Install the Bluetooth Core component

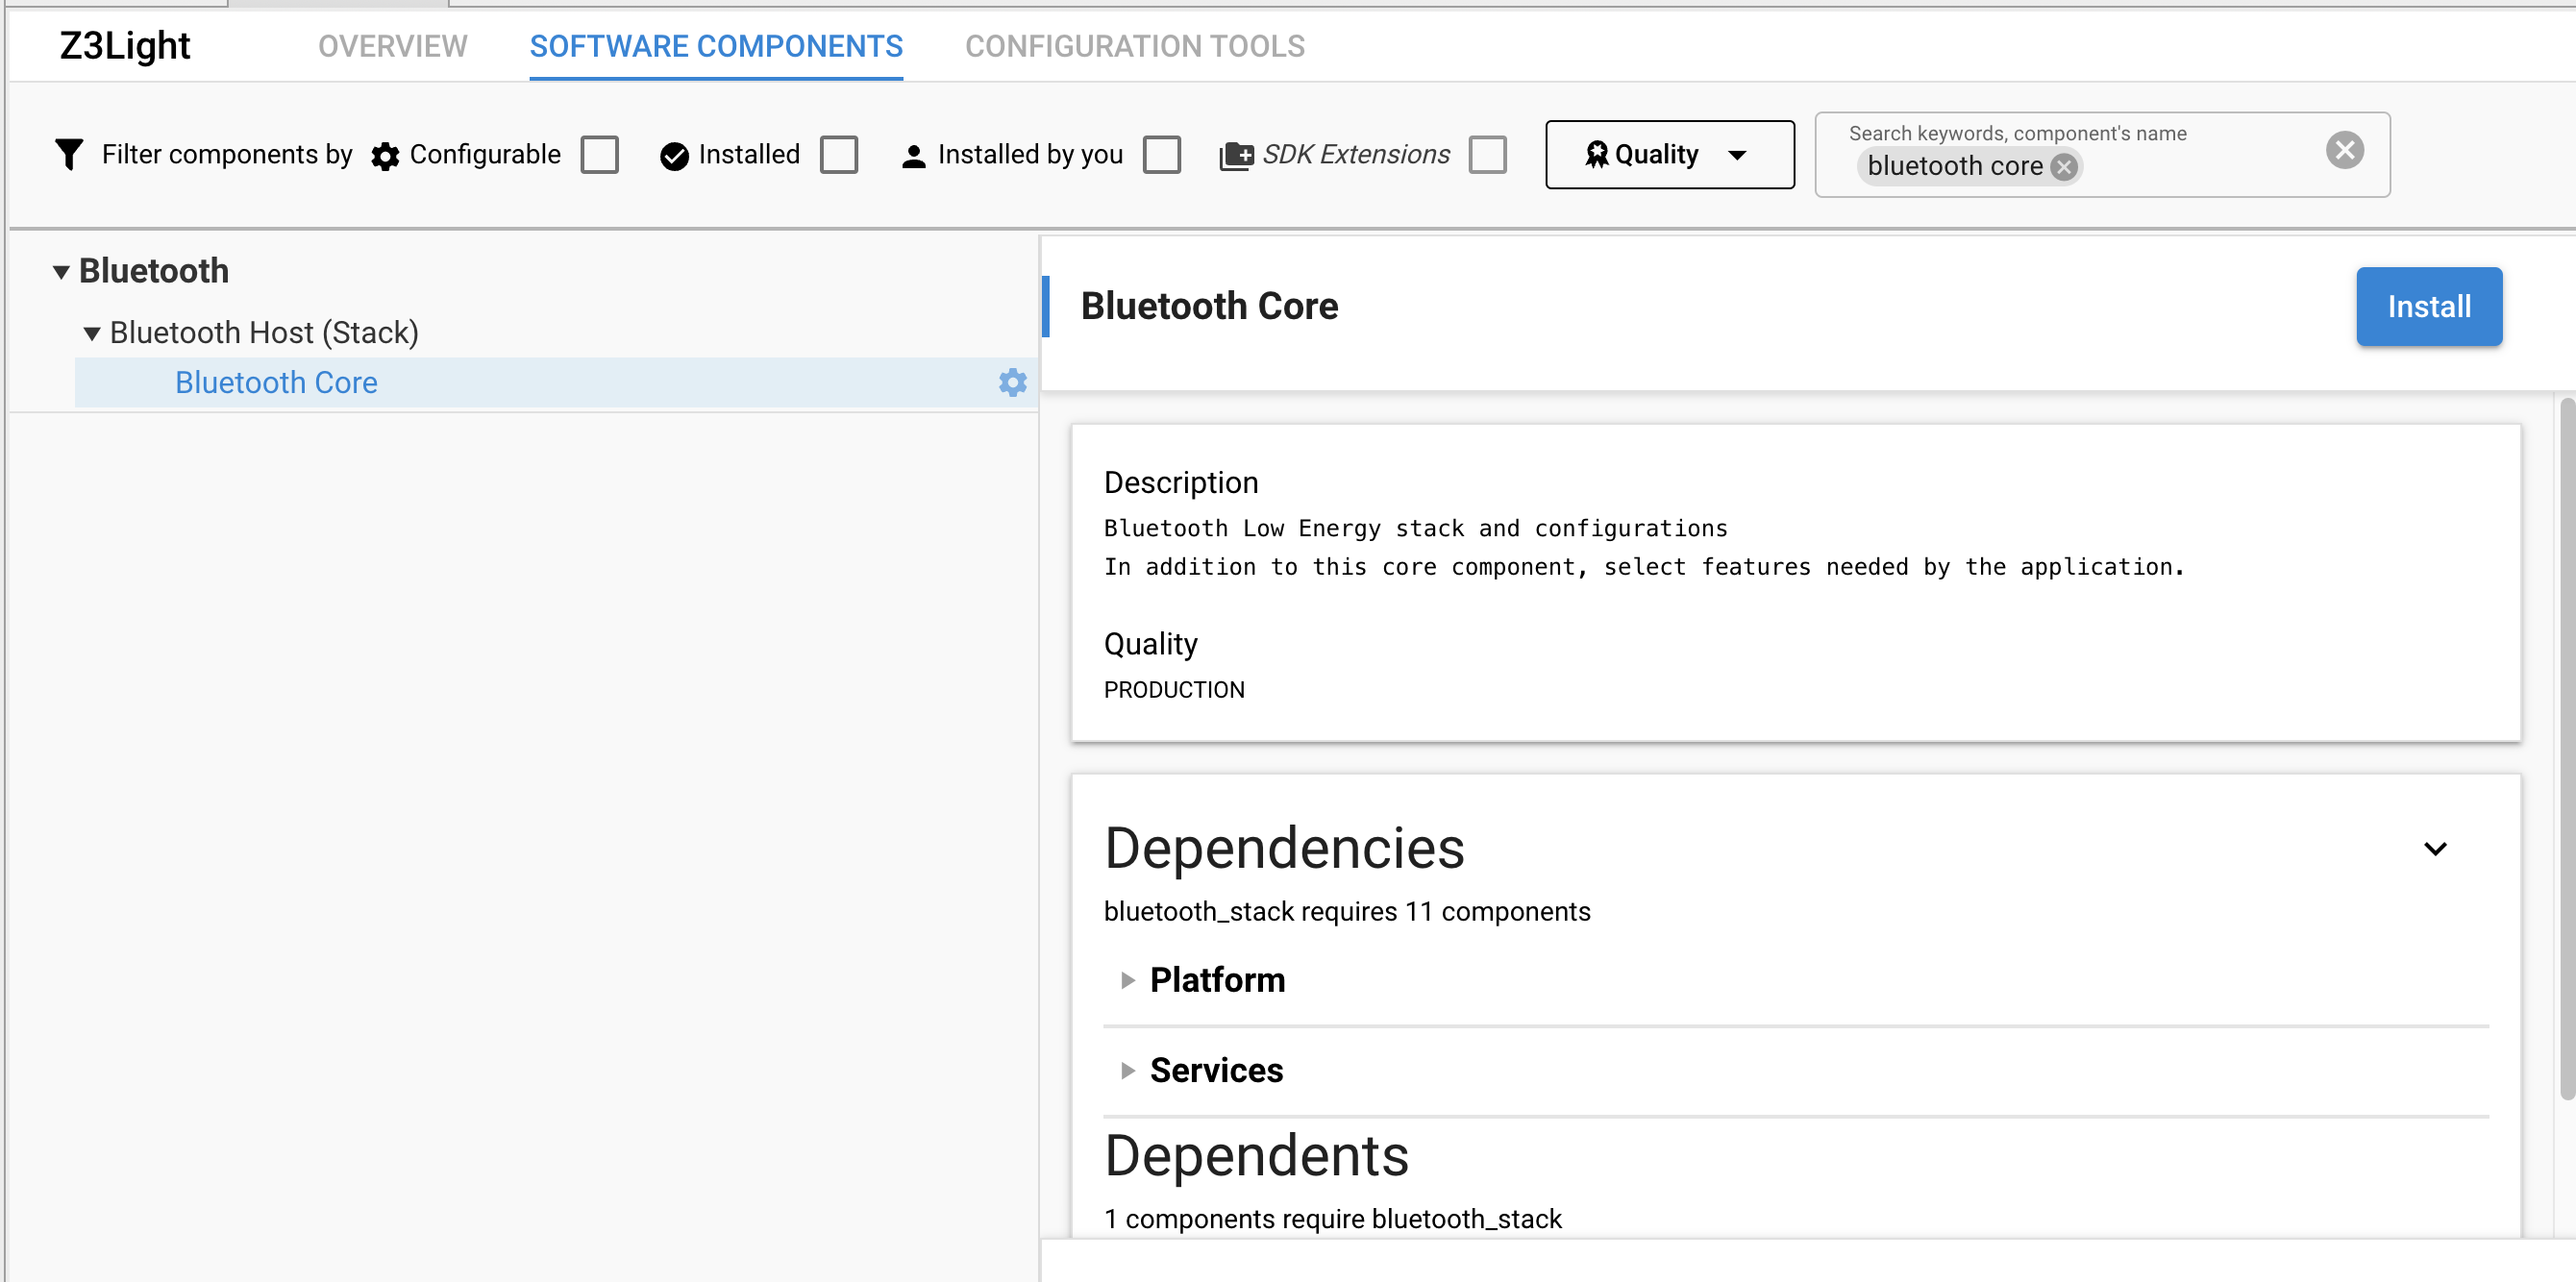2428,306
